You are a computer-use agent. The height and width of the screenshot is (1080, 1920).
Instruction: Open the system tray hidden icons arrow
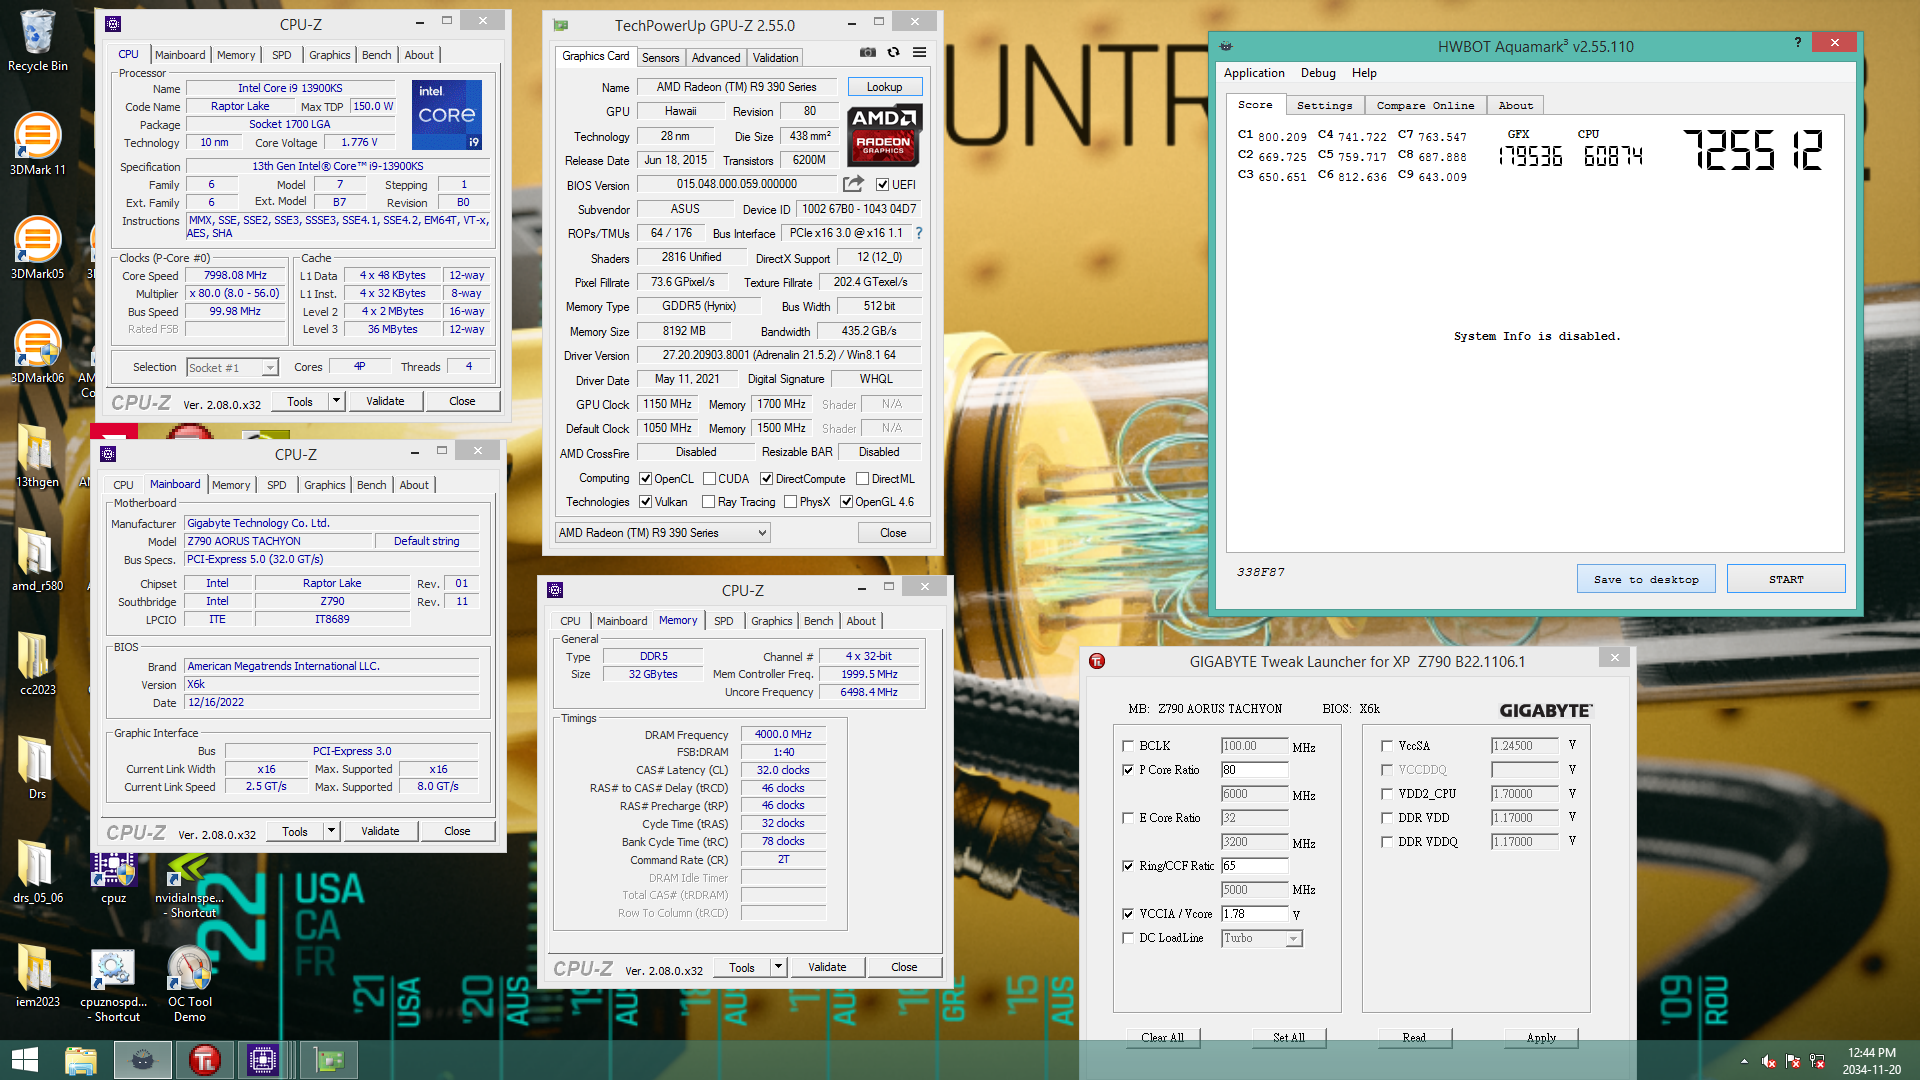(1744, 1061)
